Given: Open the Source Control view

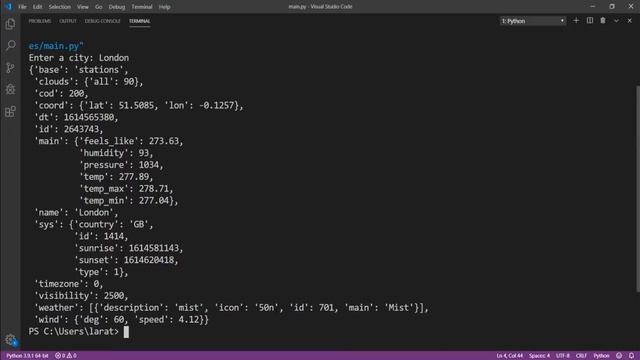Looking at the screenshot, I should 10,68.
